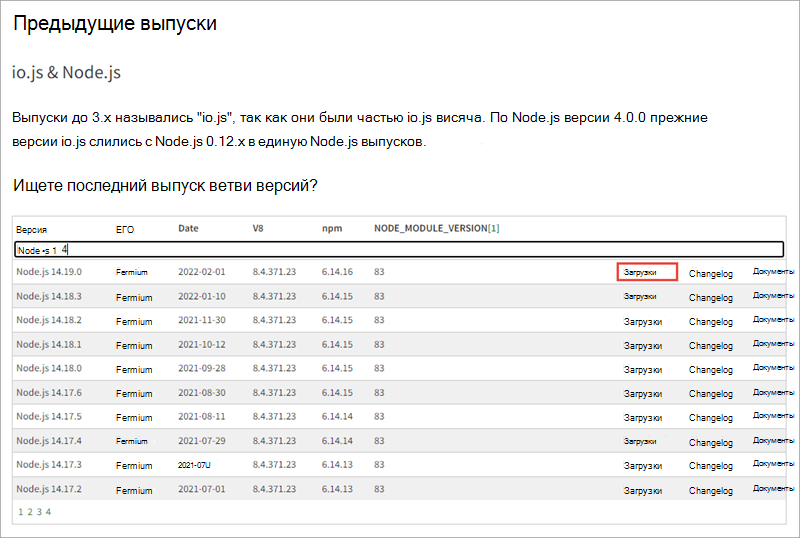Click date cell 2021-11-30

[202, 320]
